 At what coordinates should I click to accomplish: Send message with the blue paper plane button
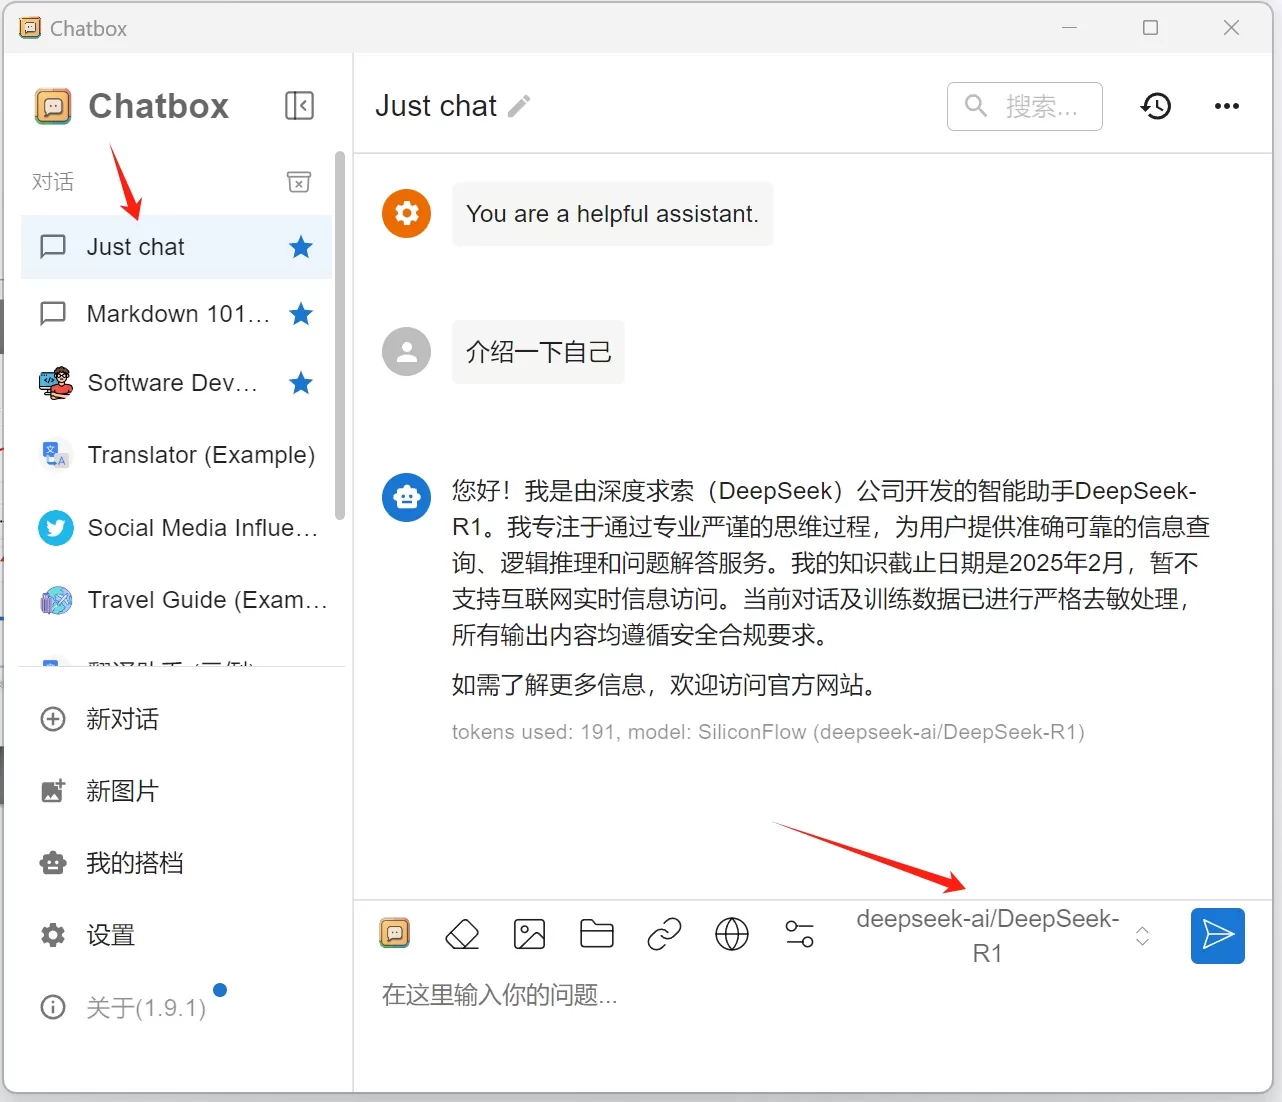click(x=1217, y=935)
